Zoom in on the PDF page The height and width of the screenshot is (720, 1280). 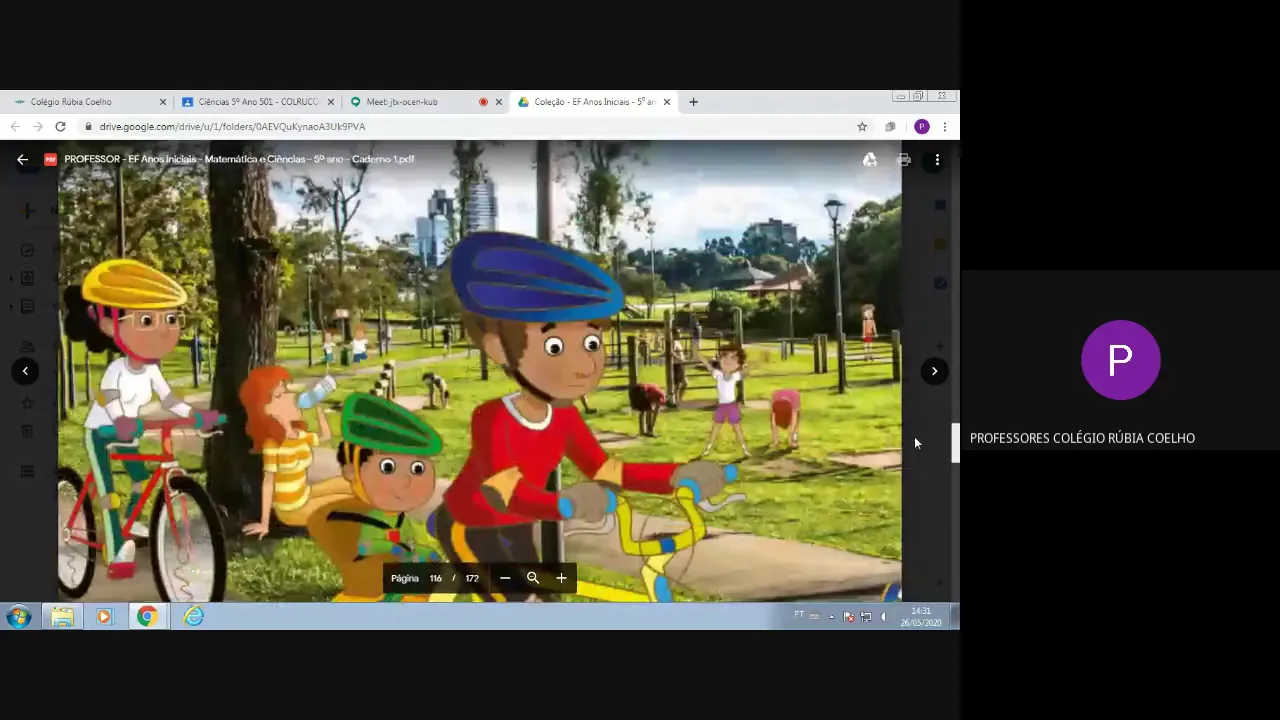(x=561, y=578)
